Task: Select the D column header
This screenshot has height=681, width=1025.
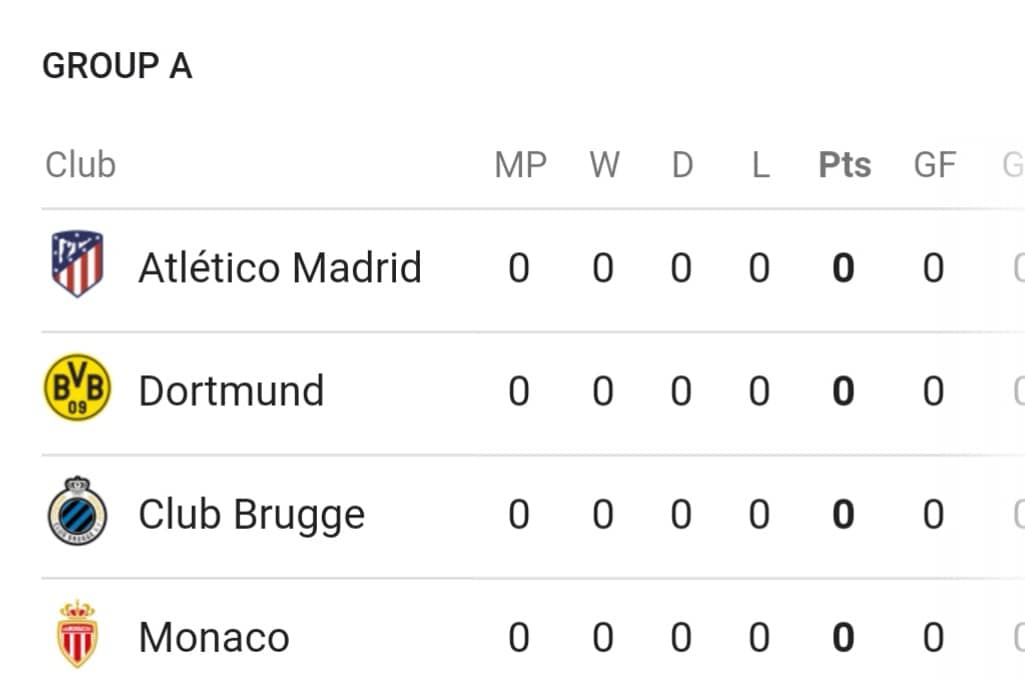Action: pyautogui.click(x=682, y=165)
